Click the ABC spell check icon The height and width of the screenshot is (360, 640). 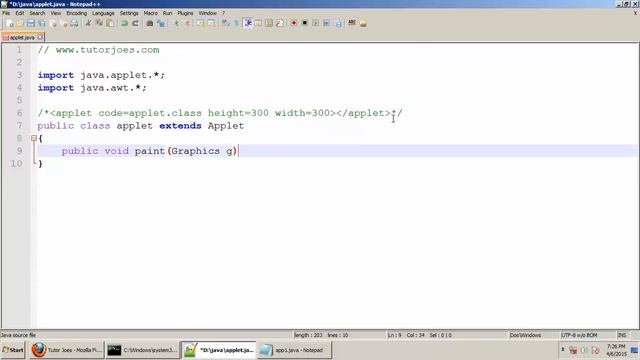(352, 23)
